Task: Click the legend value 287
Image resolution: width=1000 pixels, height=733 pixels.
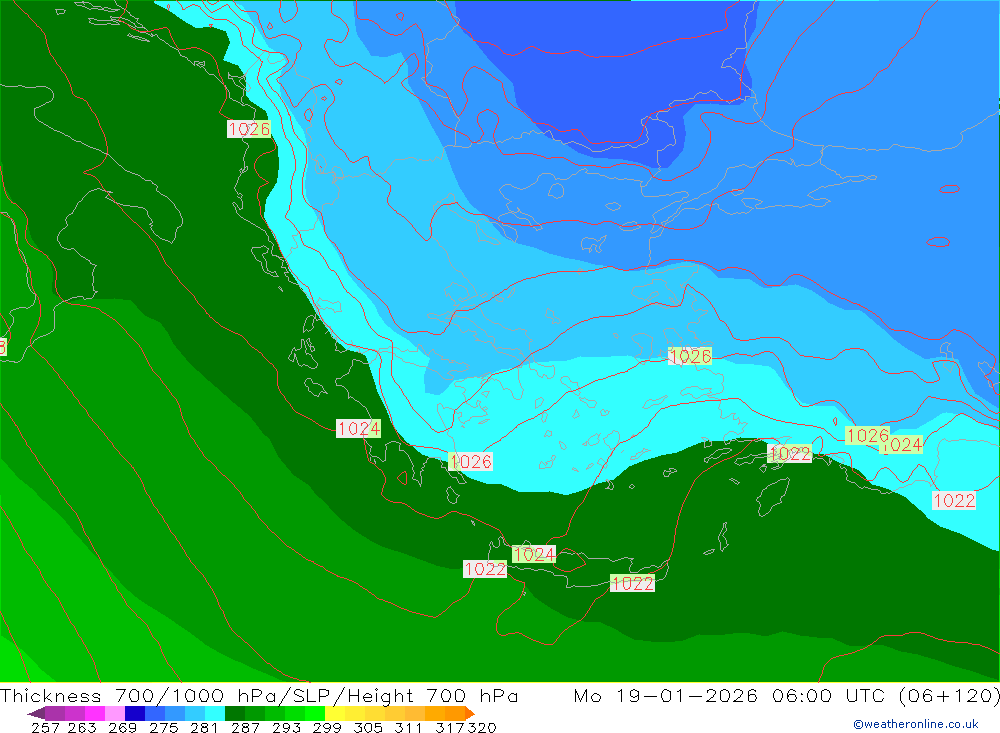Action: coord(245,727)
